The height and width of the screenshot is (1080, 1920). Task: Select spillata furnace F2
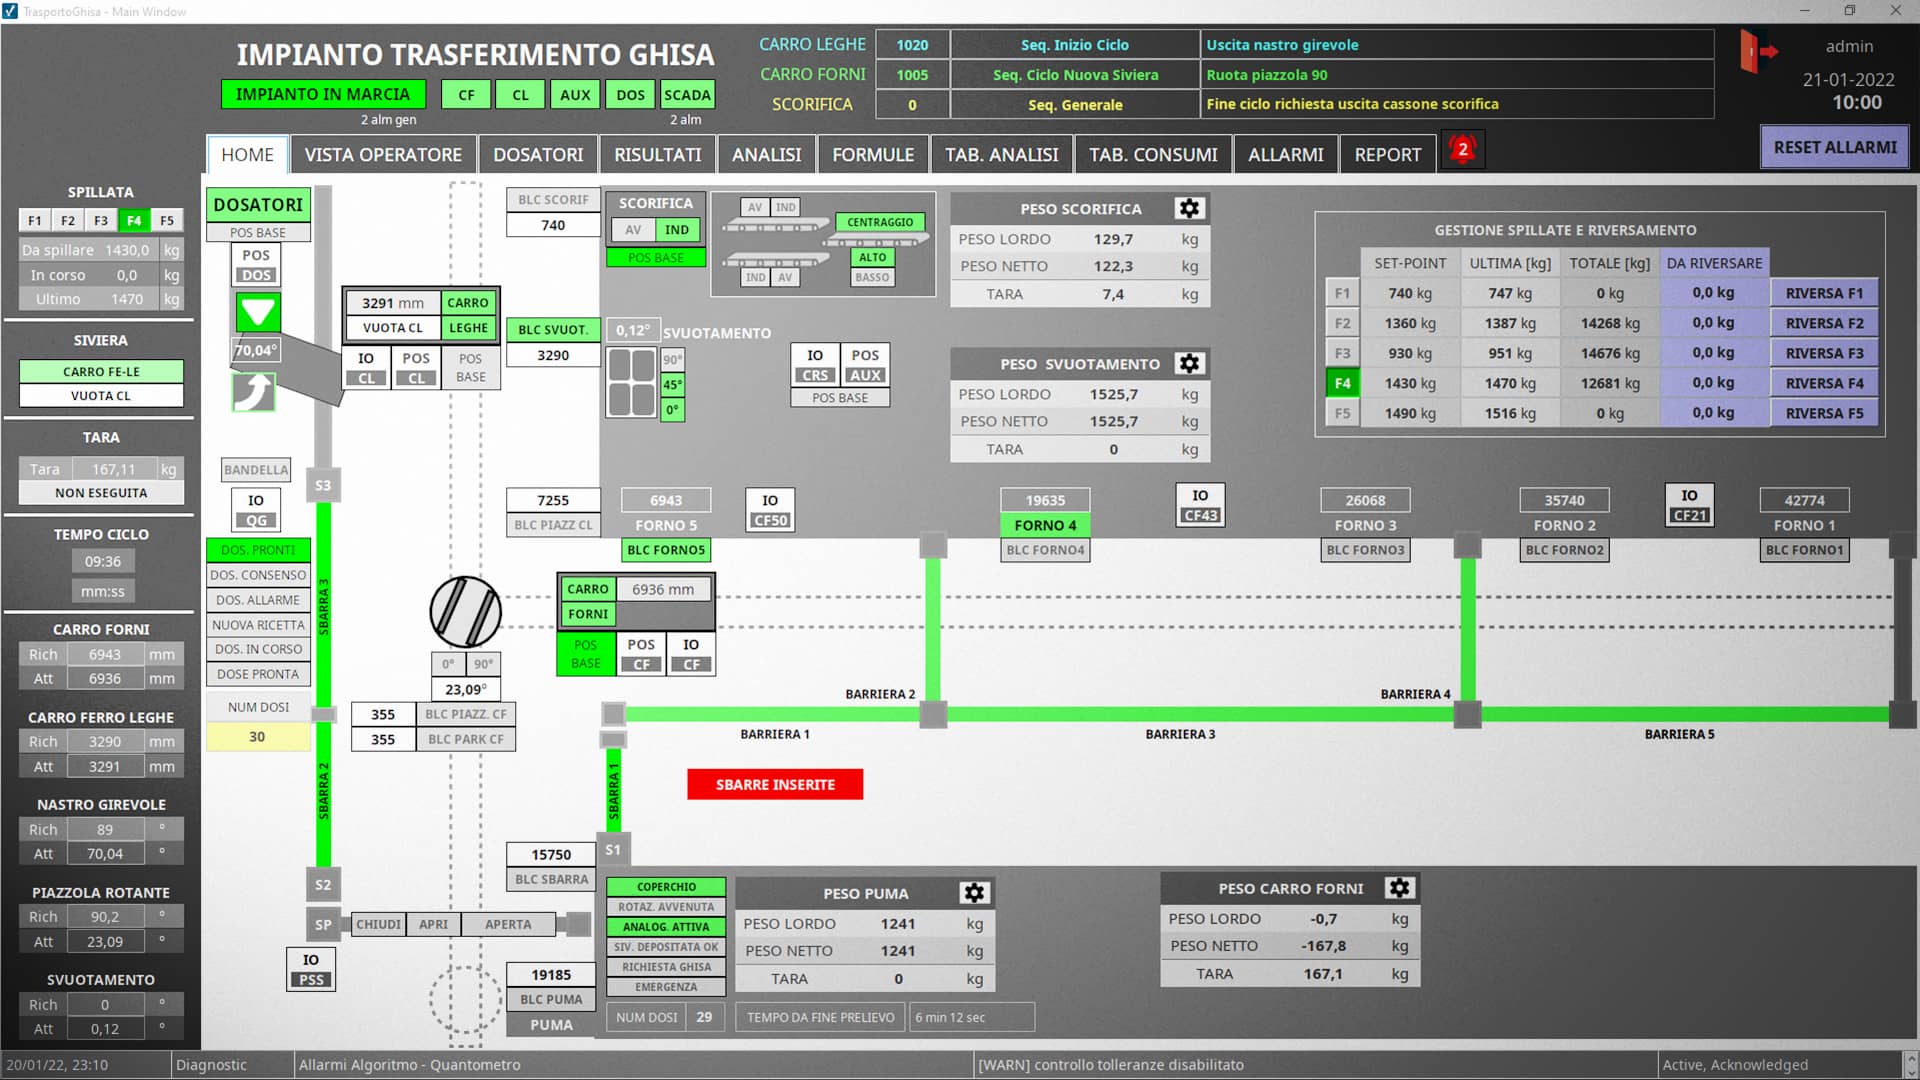click(x=67, y=220)
